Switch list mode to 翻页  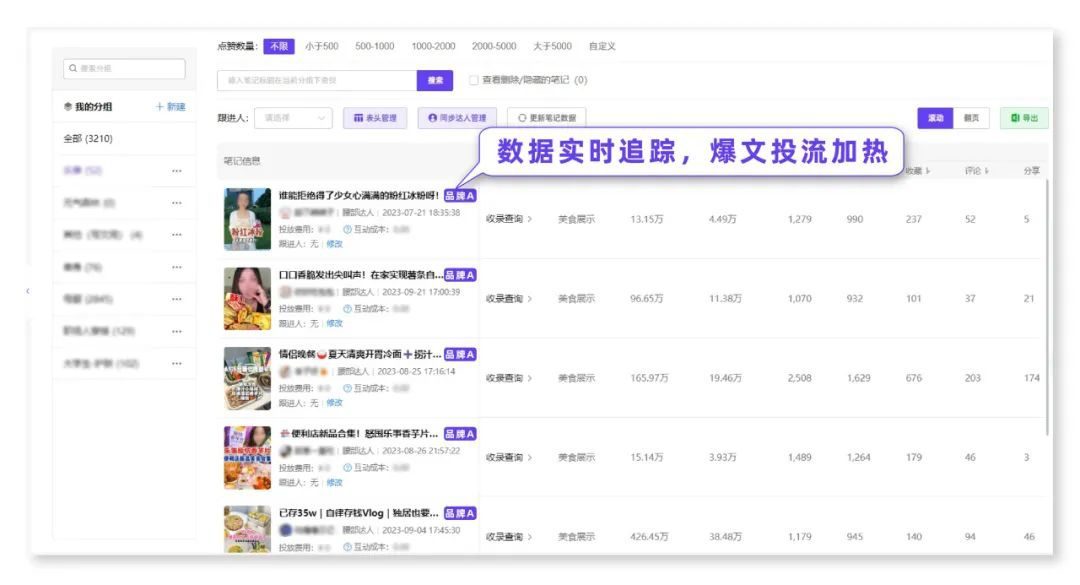point(971,118)
